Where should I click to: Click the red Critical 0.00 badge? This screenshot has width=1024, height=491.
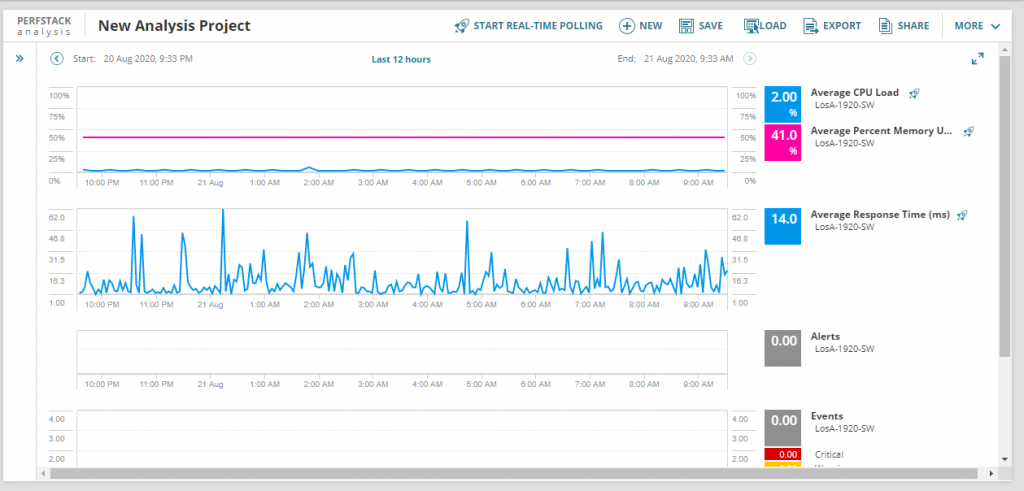pyautogui.click(x=782, y=454)
